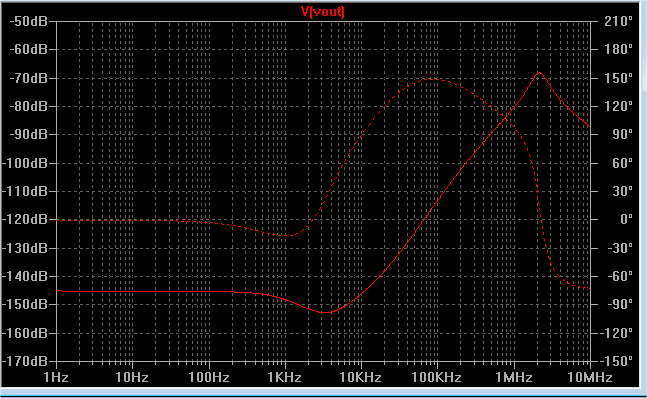The image size is (647, 399).
Task: Select the -50dB magnitude axis label
Action: pyautogui.click(x=28, y=21)
